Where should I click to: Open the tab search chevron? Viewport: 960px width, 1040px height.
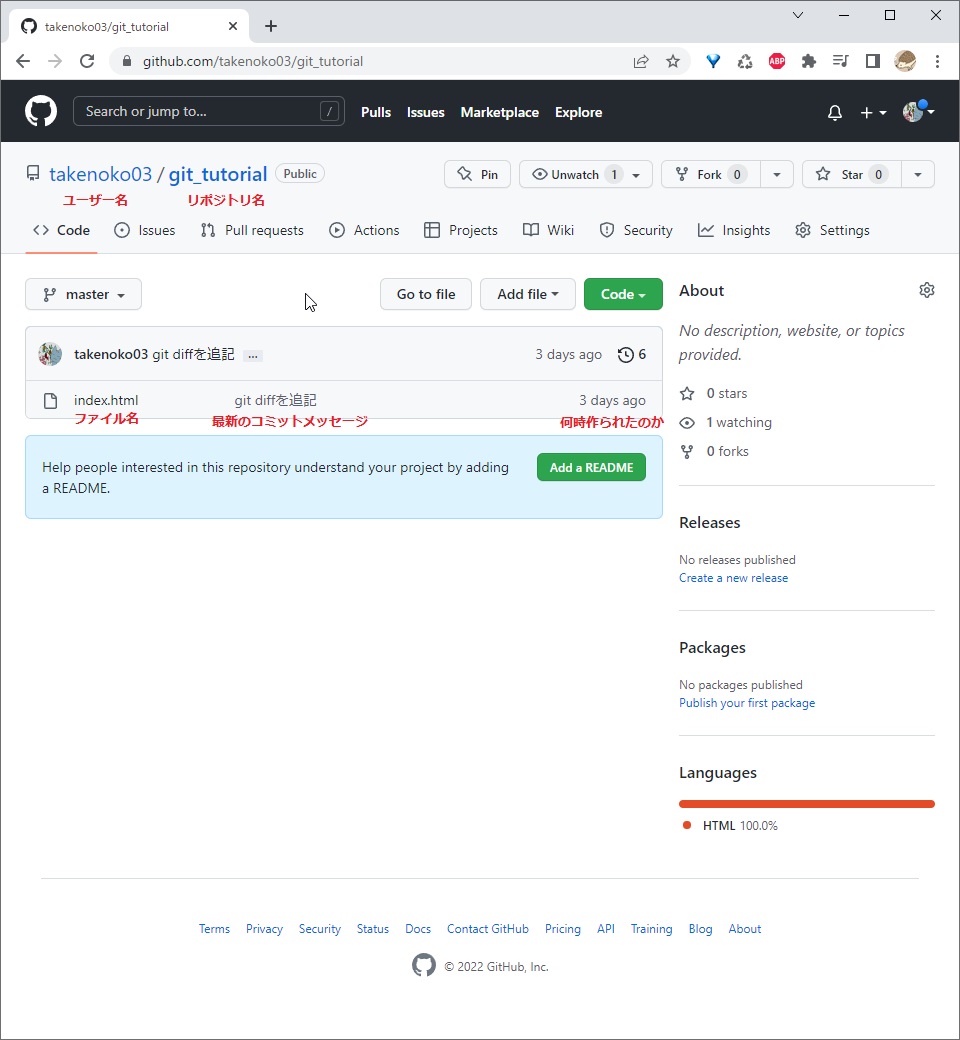tap(798, 15)
